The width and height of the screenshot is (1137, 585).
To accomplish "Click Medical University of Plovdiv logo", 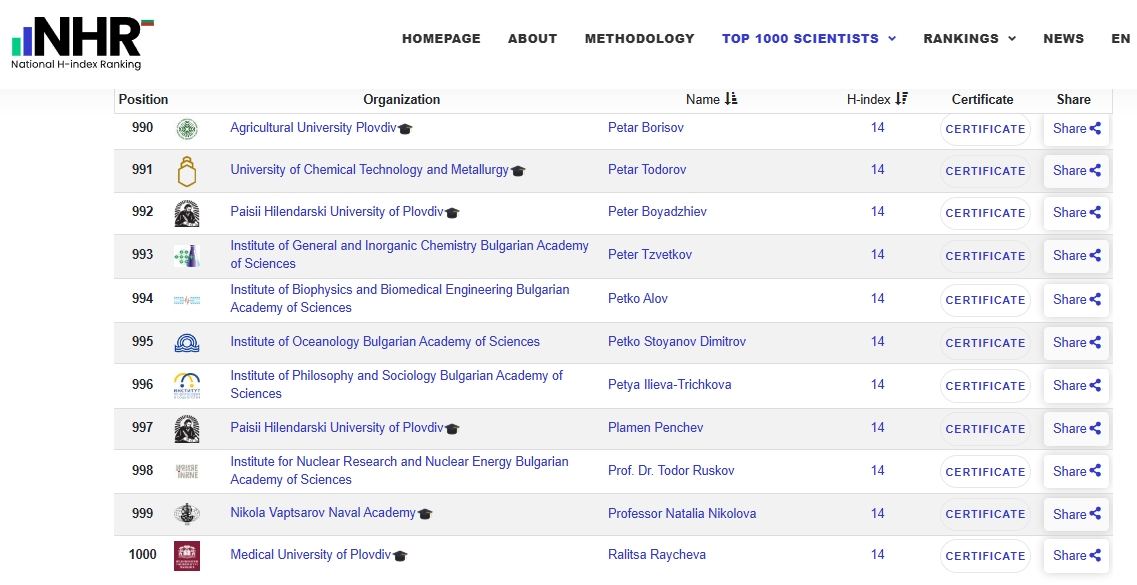I will [x=187, y=555].
